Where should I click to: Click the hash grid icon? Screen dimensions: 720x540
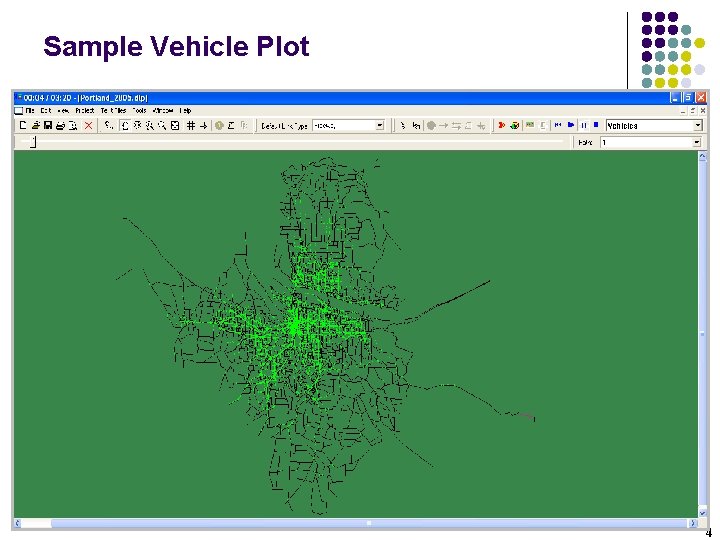point(191,125)
